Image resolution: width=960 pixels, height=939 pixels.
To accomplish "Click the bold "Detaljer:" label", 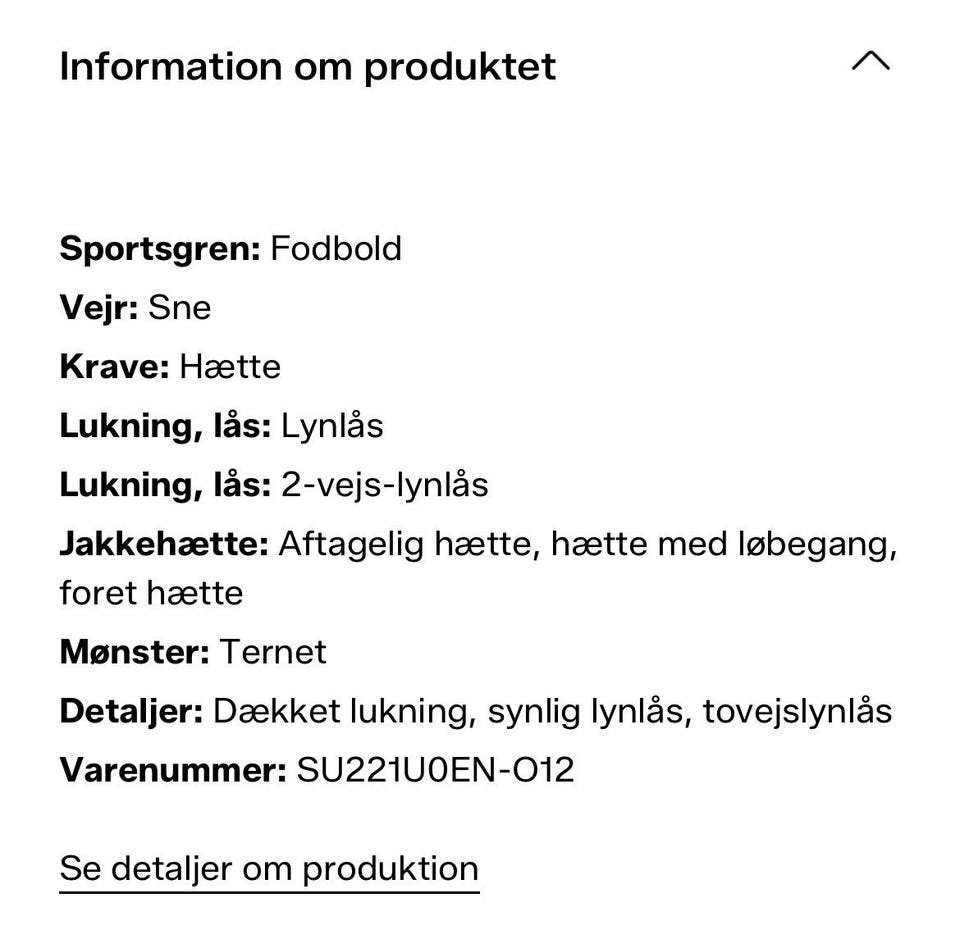I will [x=131, y=711].
